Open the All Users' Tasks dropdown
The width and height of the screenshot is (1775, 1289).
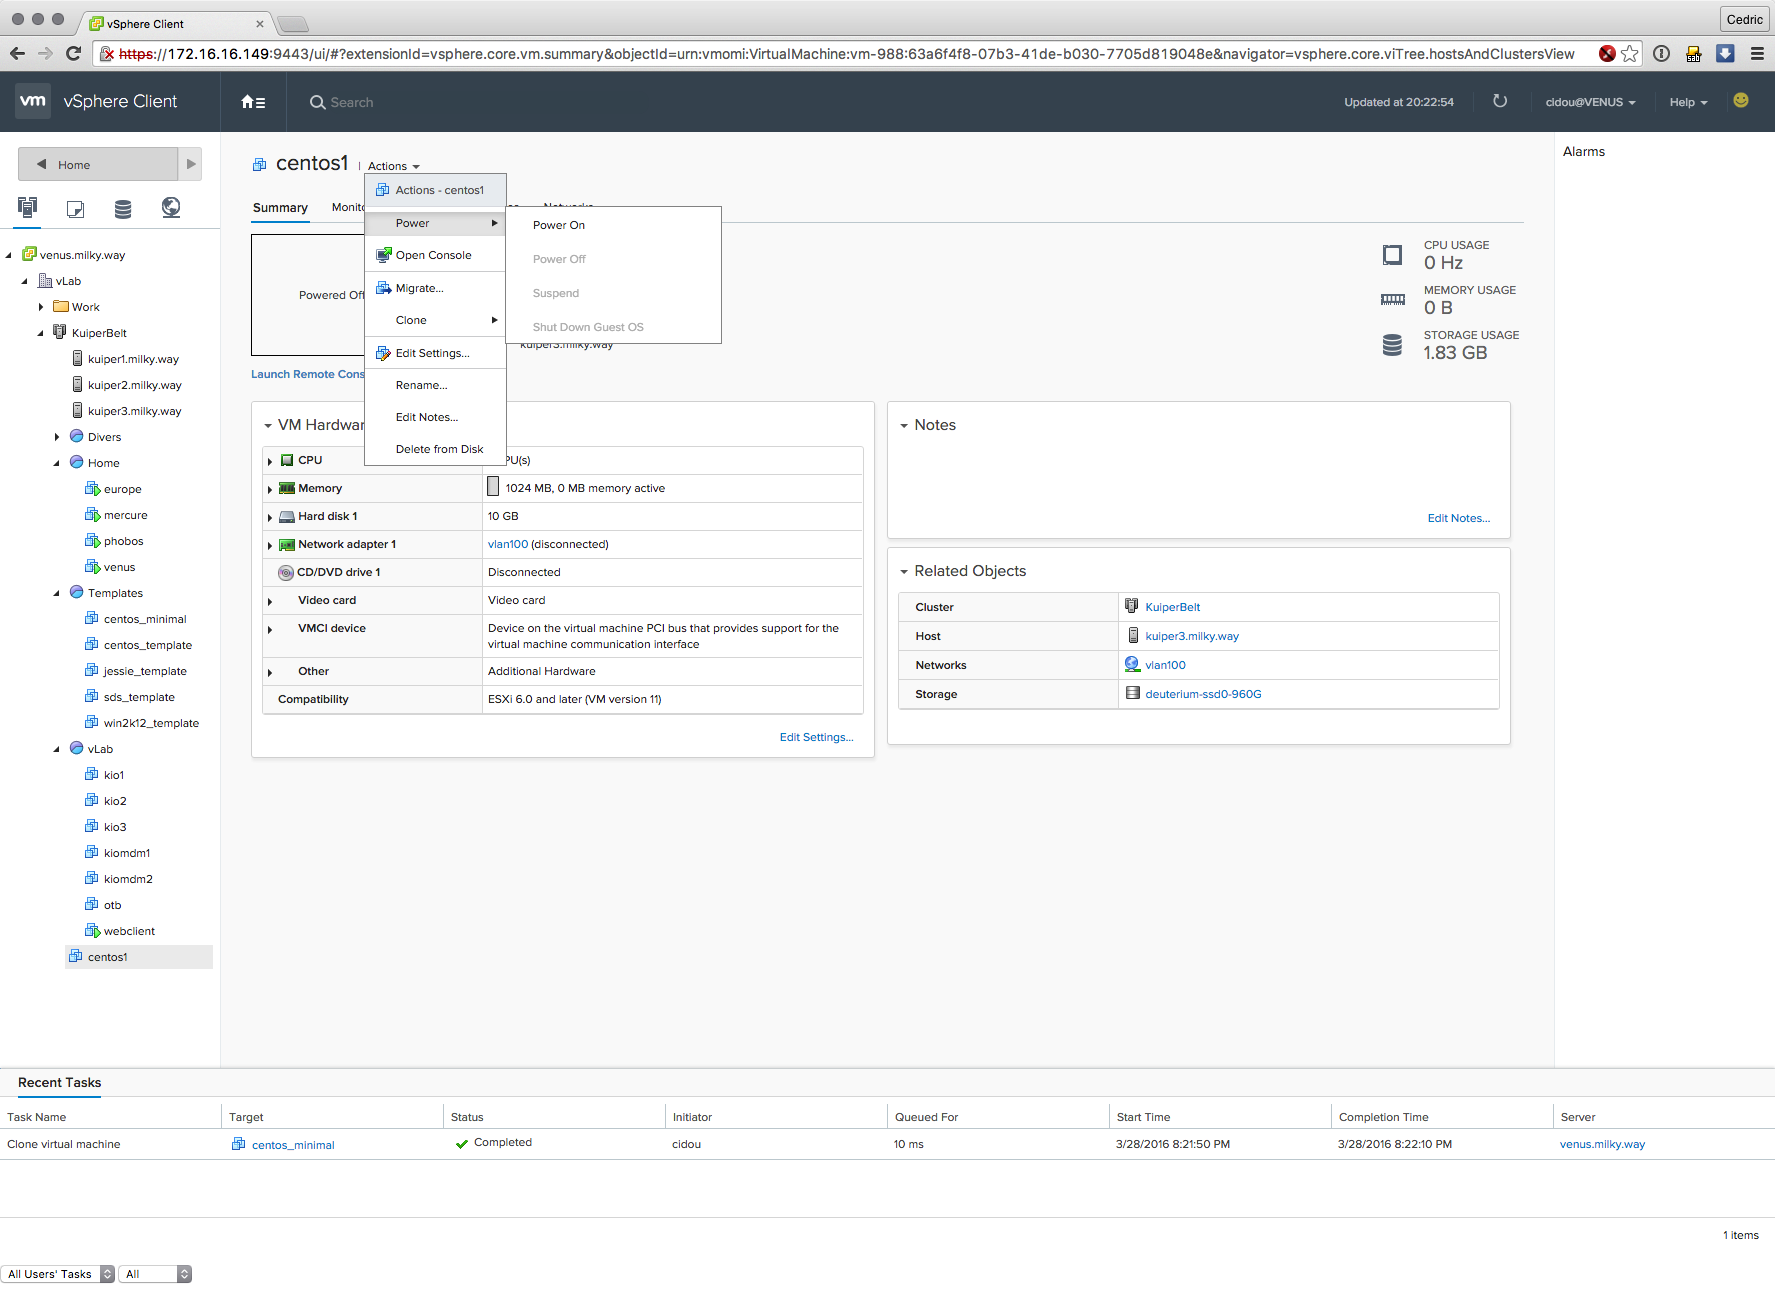pyautogui.click(x=59, y=1274)
